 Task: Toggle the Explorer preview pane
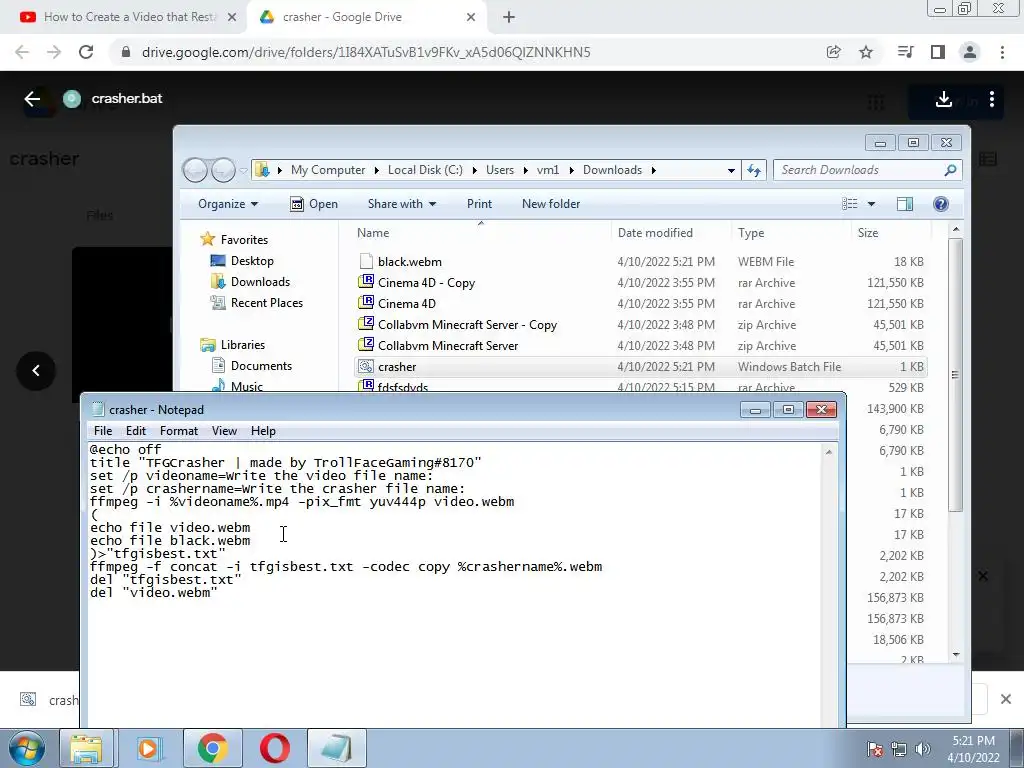[905, 204]
